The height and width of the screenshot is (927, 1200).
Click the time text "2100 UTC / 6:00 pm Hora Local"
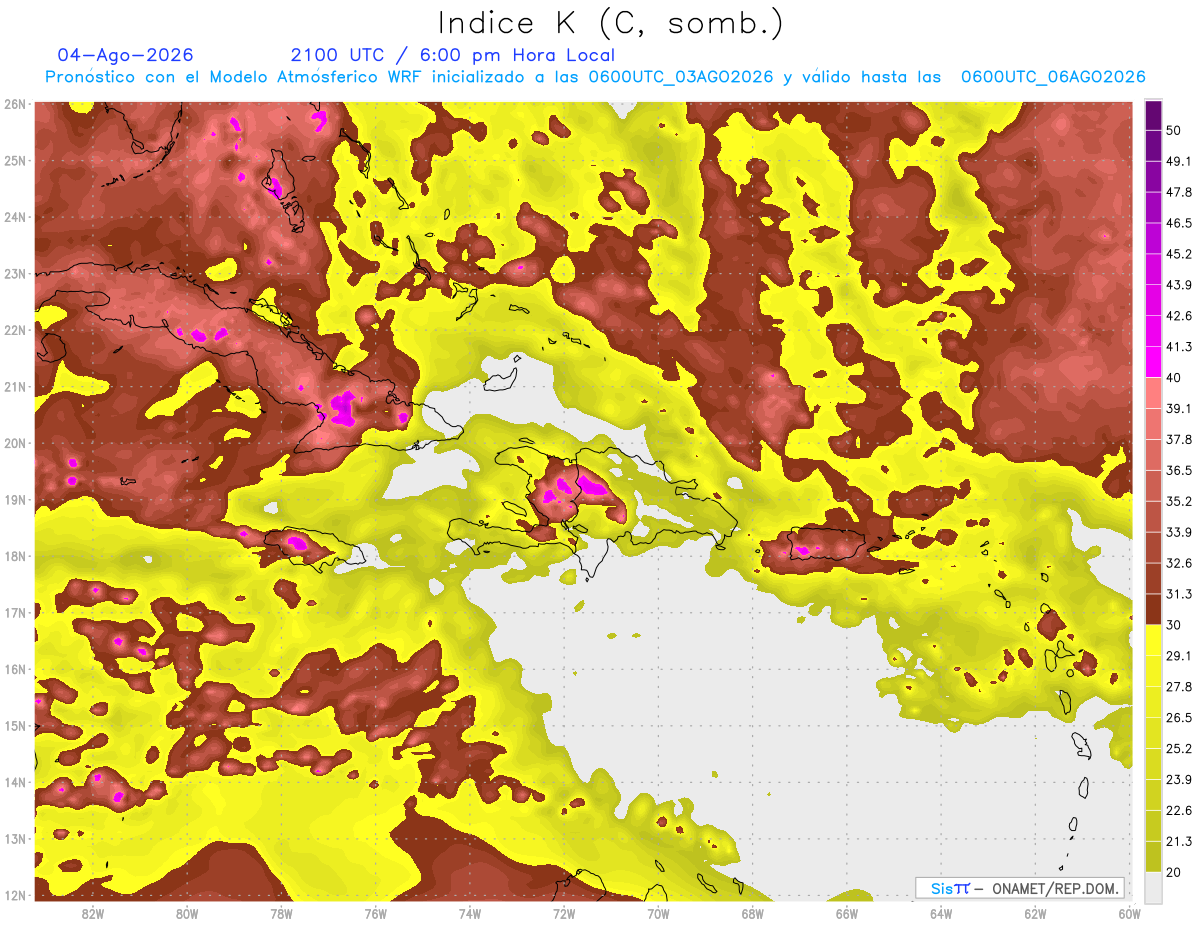pyautogui.click(x=453, y=55)
